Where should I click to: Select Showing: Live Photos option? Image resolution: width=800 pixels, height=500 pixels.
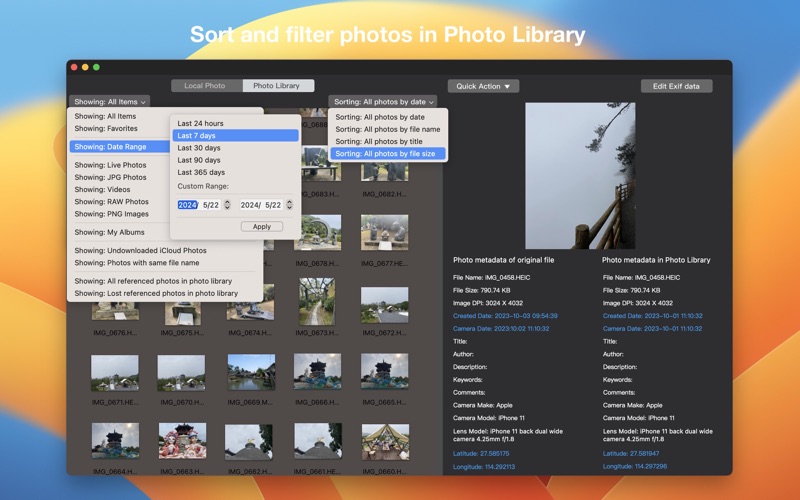coord(110,165)
